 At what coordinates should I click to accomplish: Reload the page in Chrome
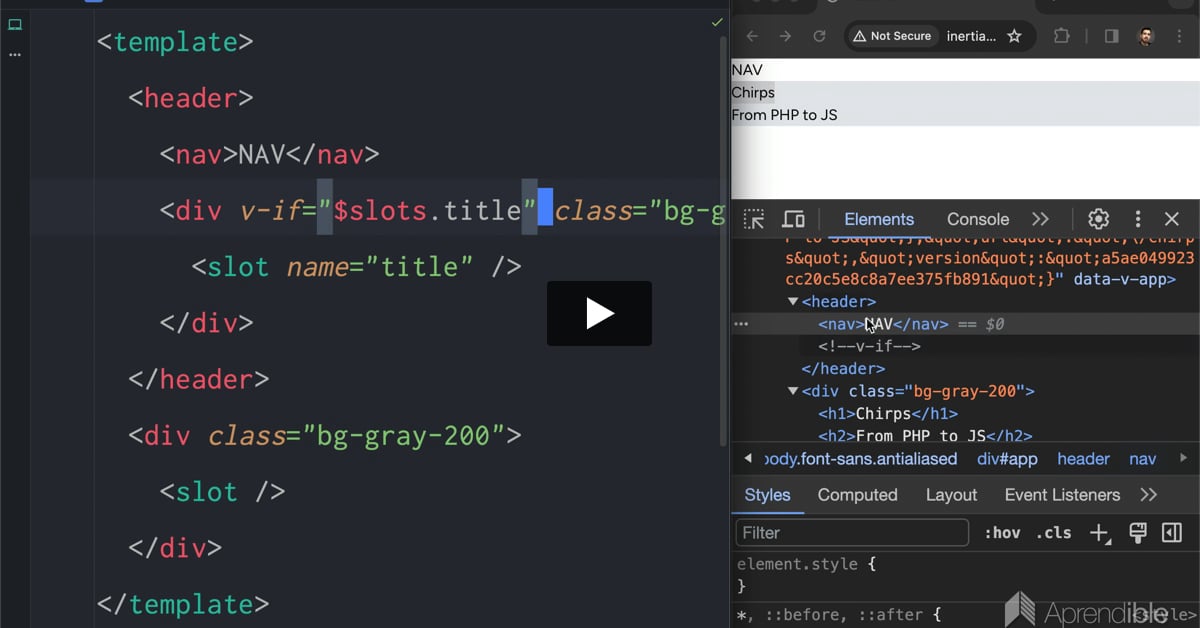[819, 36]
